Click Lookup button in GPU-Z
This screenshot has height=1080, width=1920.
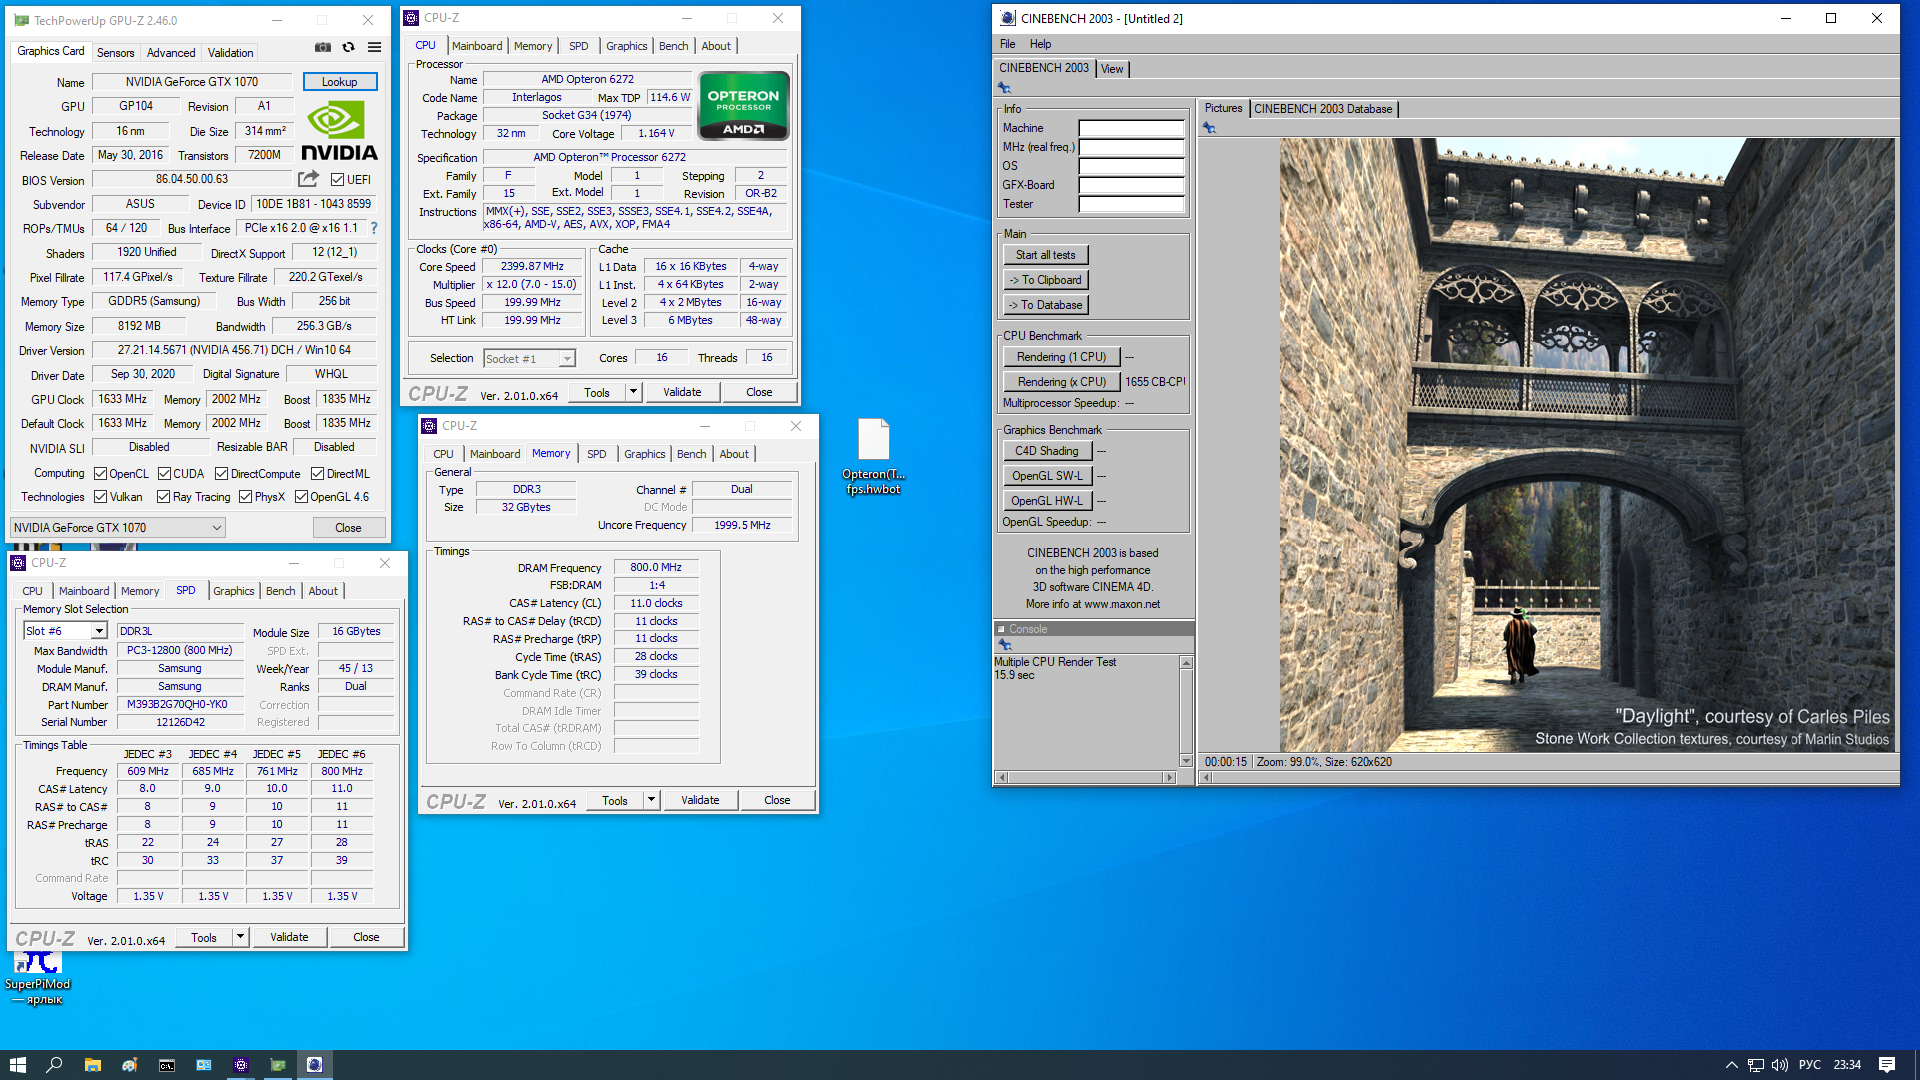coord(339,82)
